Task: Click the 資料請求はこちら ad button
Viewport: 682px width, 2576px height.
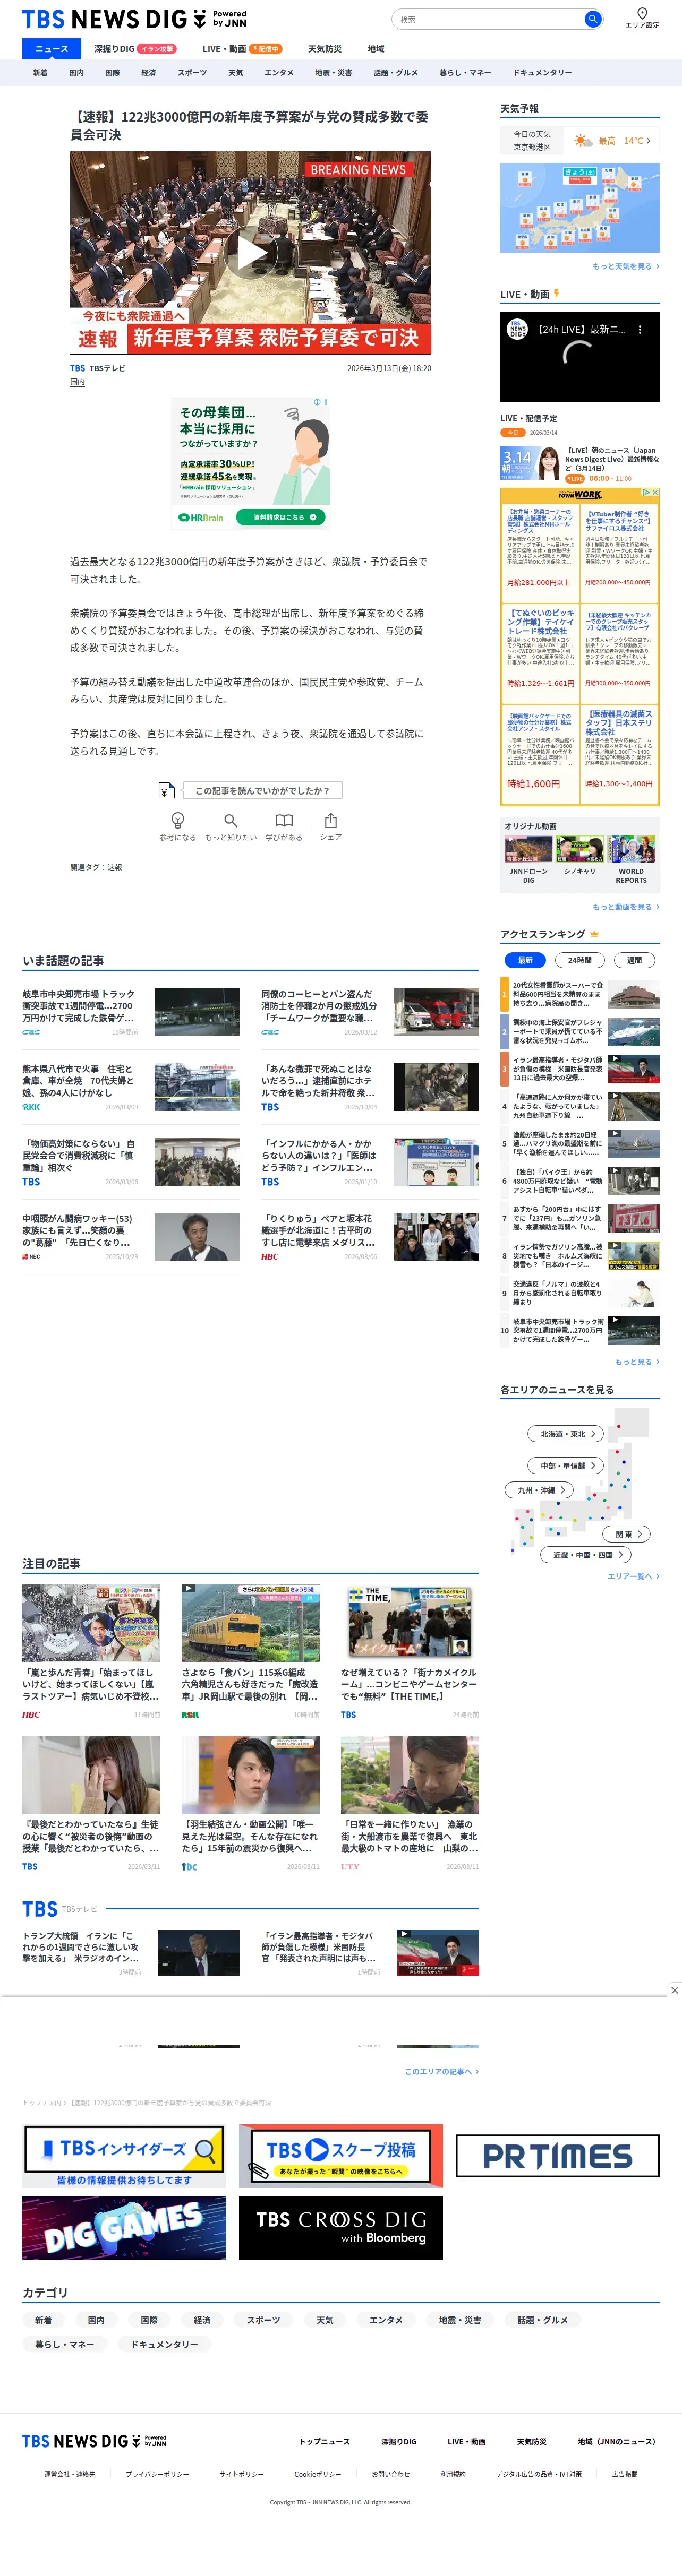Action: pos(281,517)
